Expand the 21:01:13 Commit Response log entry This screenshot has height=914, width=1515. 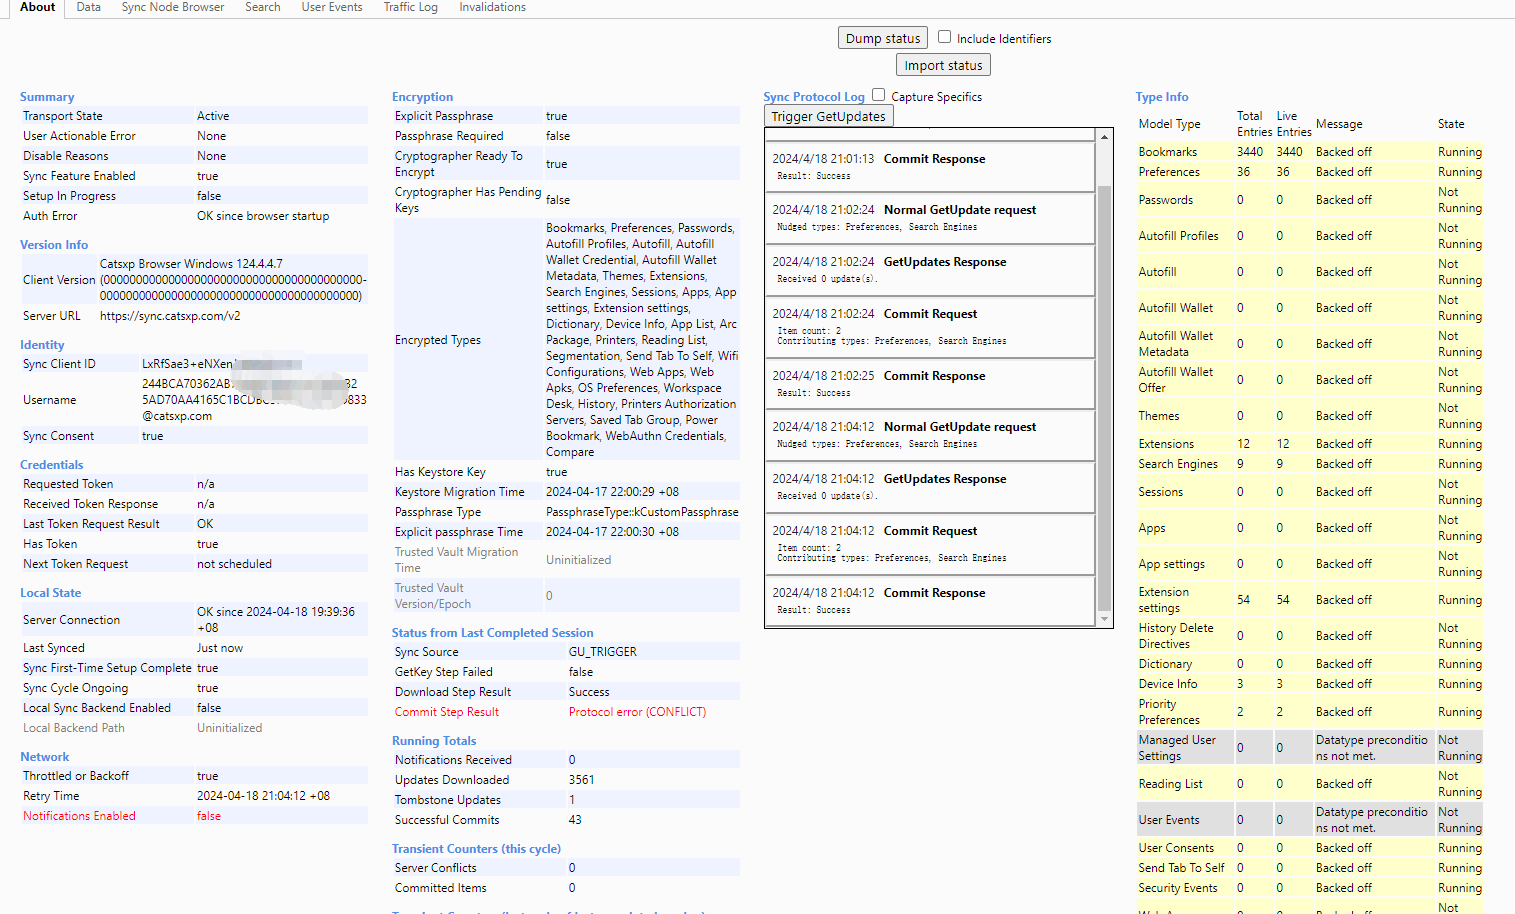[x=934, y=159]
